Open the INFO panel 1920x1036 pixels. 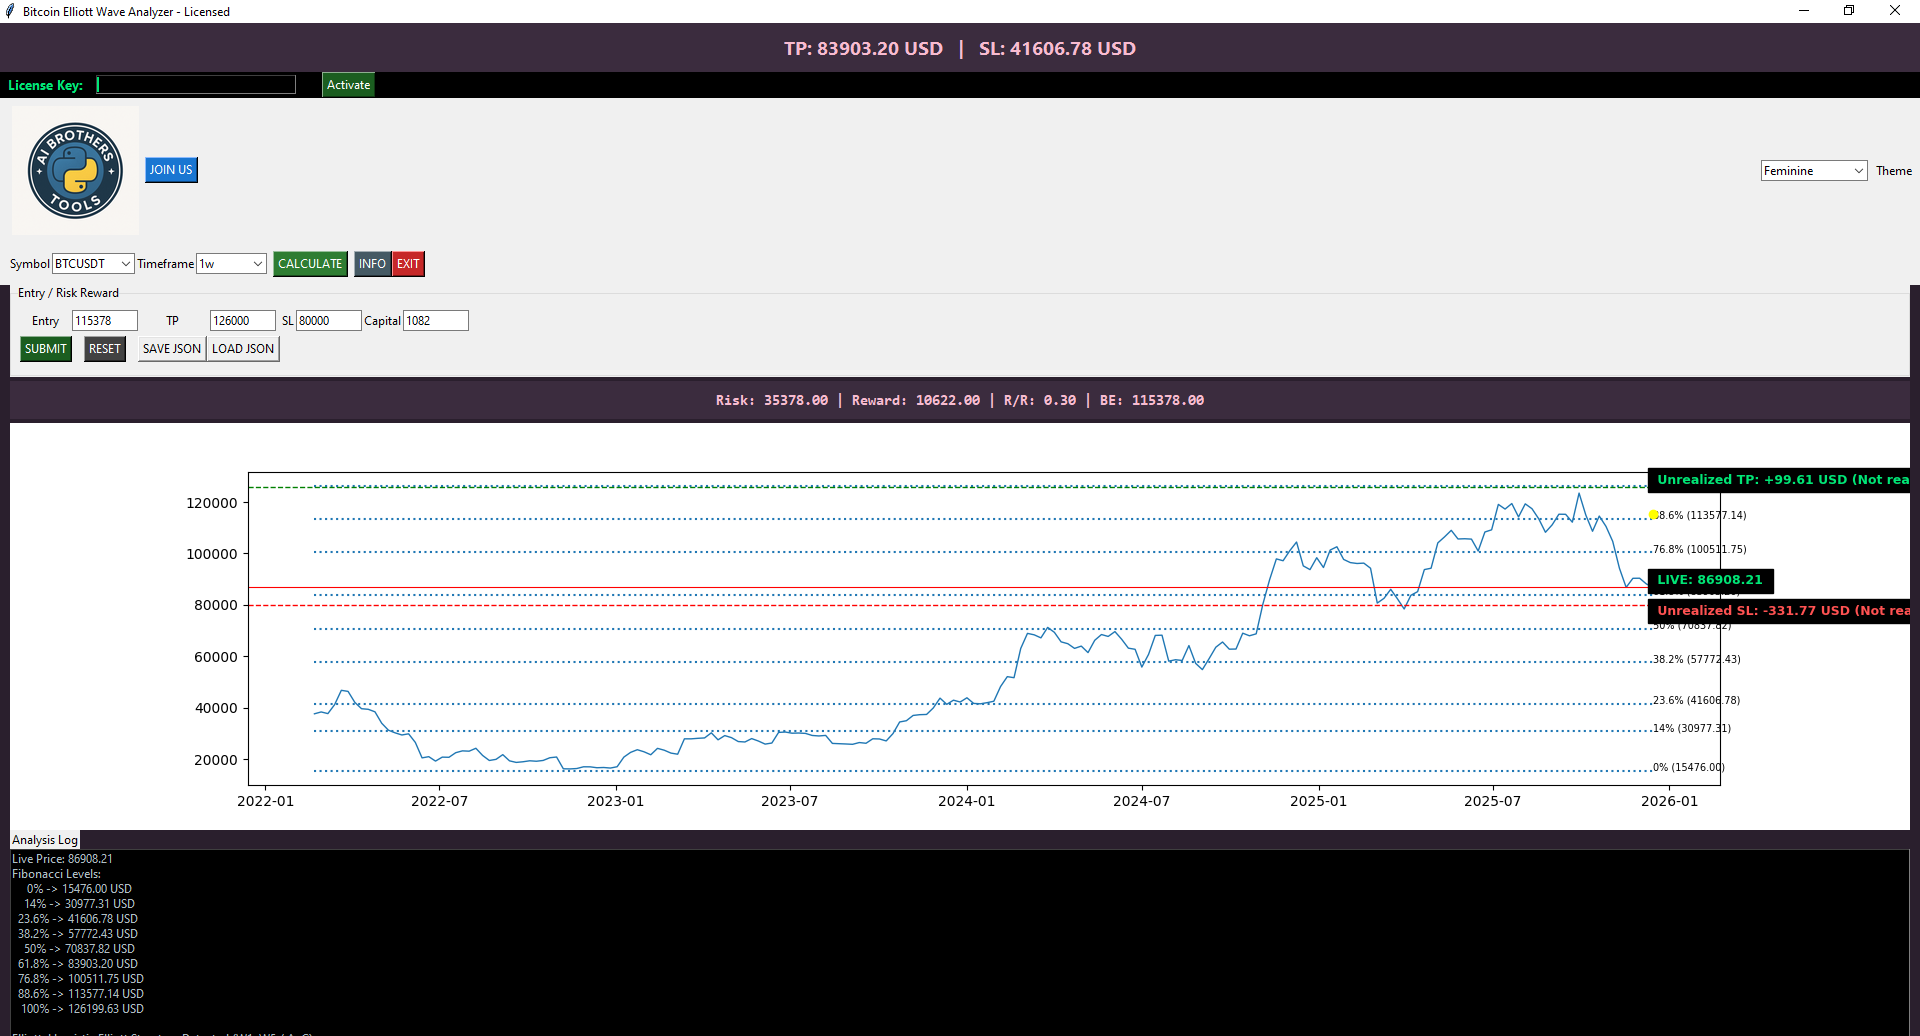[x=371, y=263]
